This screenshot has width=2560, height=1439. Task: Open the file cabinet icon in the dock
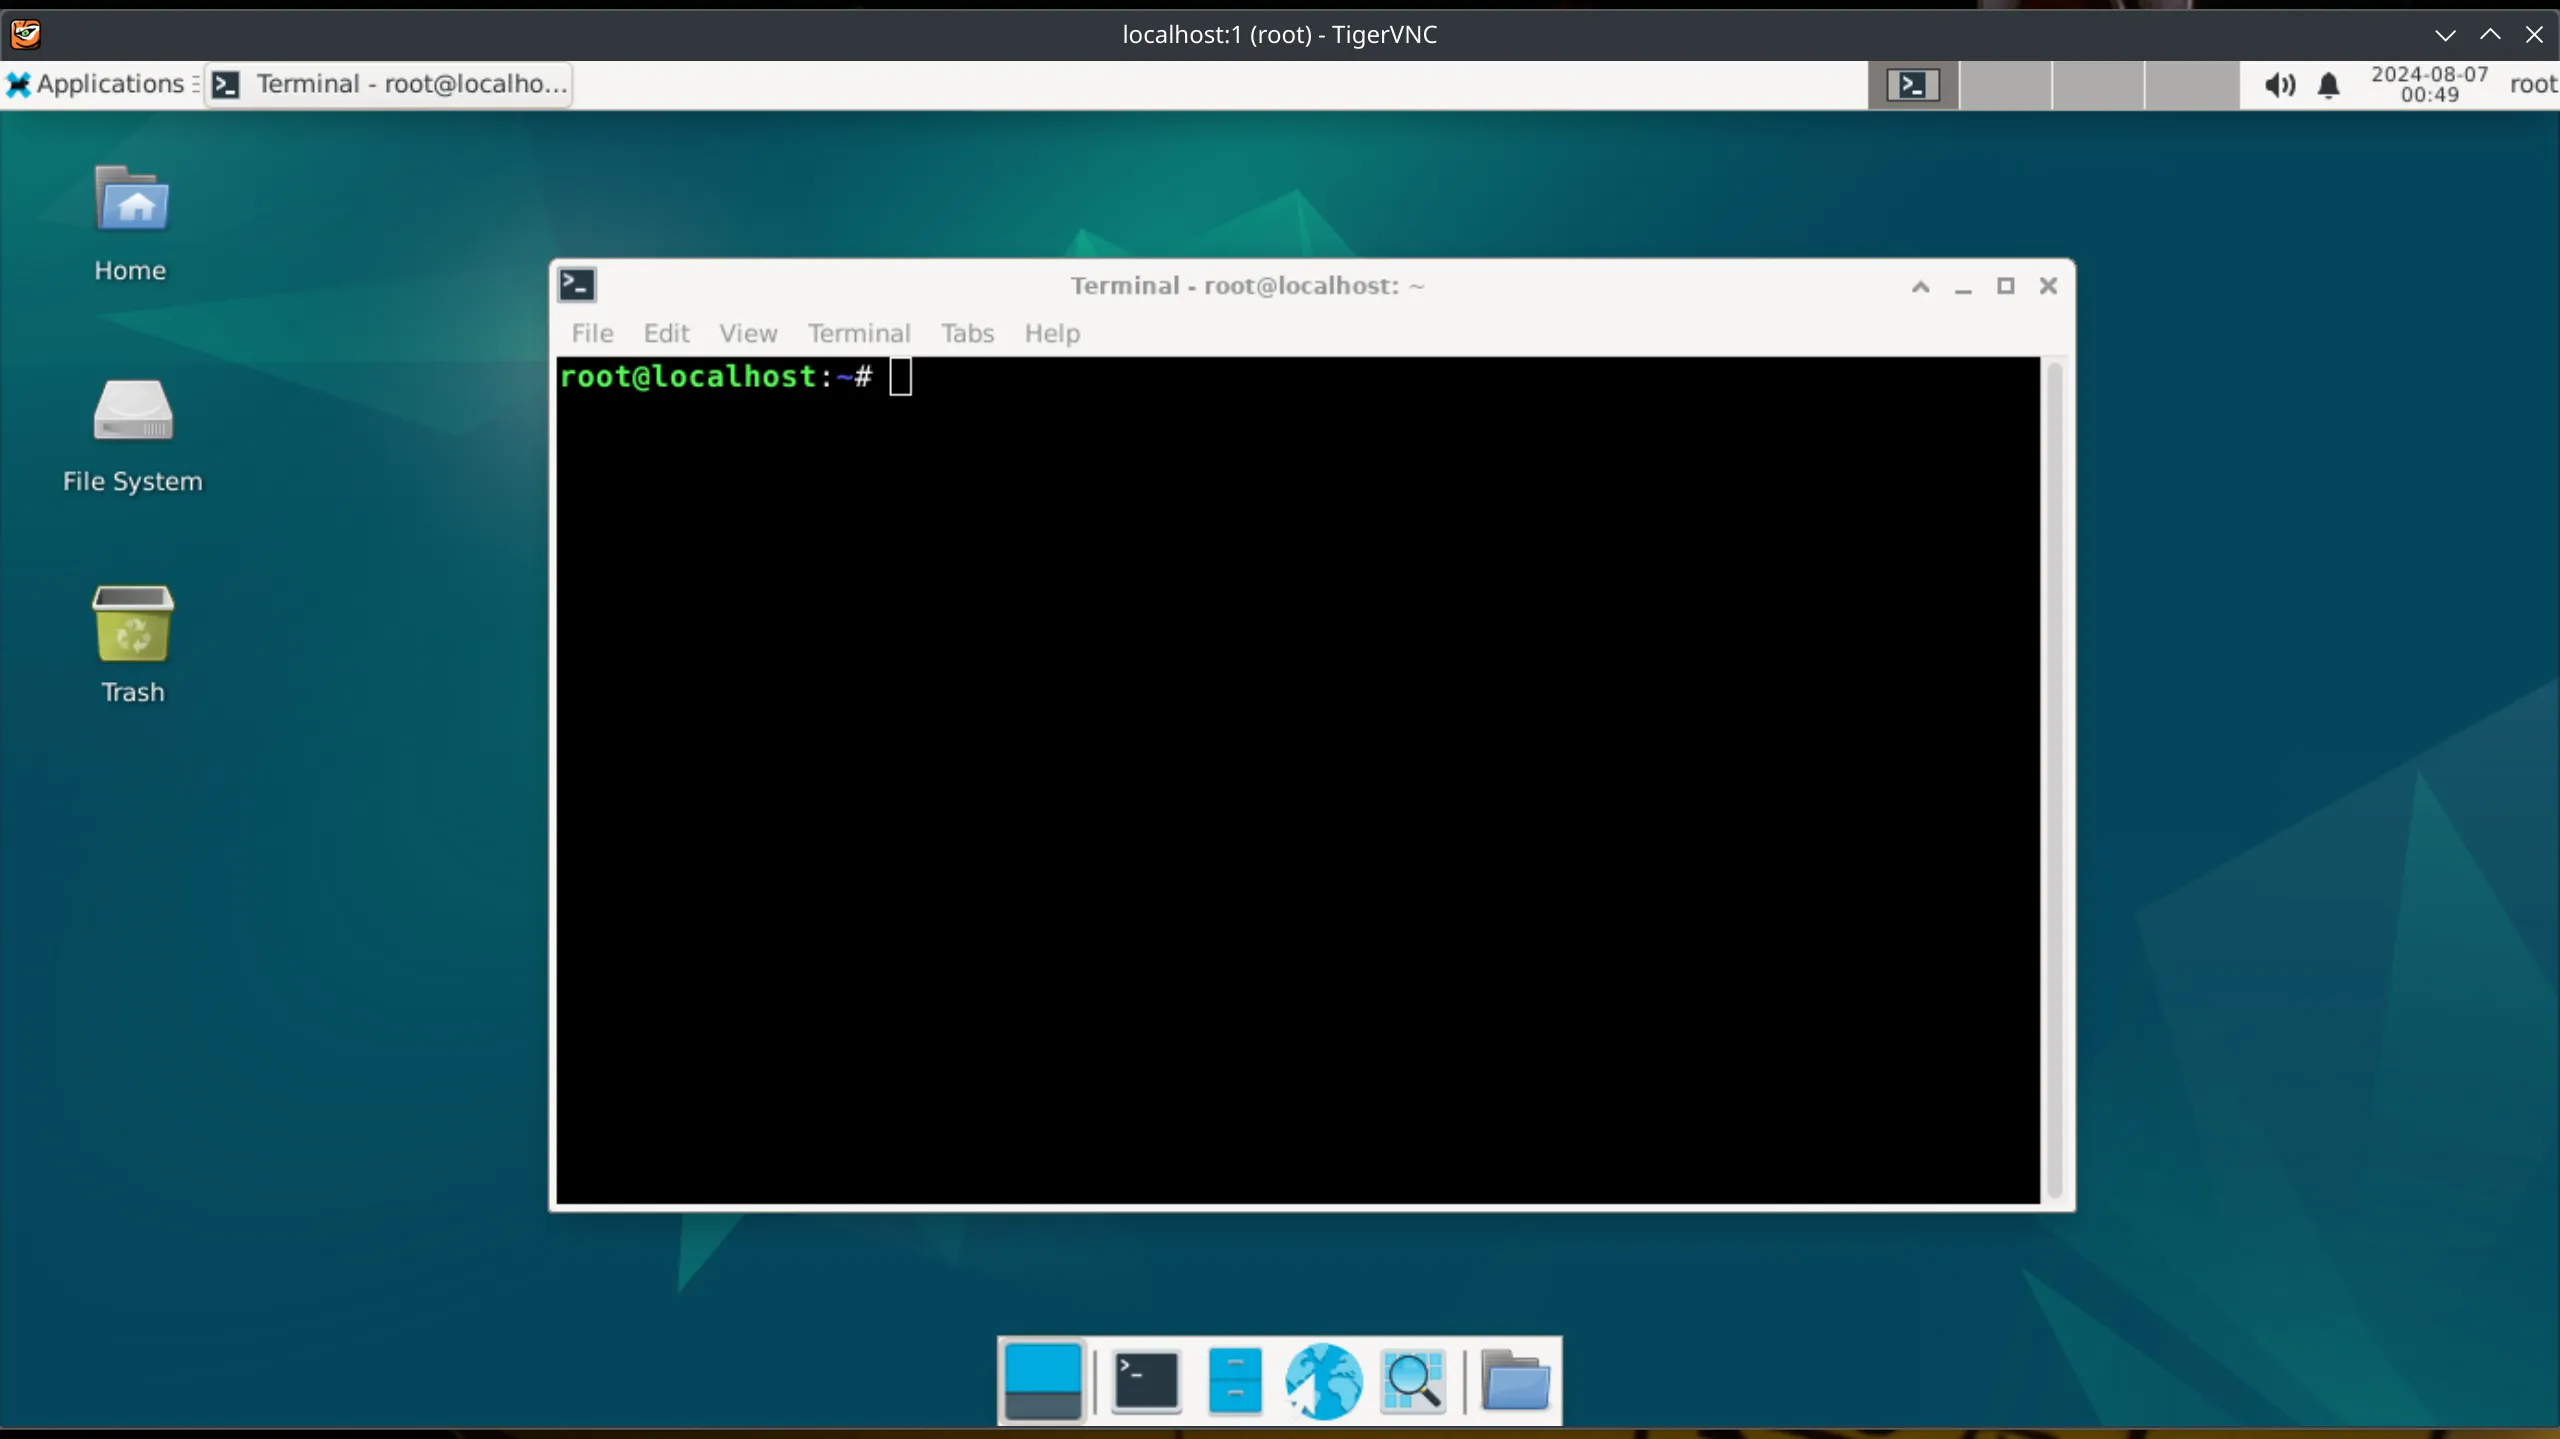pyautogui.click(x=1233, y=1381)
